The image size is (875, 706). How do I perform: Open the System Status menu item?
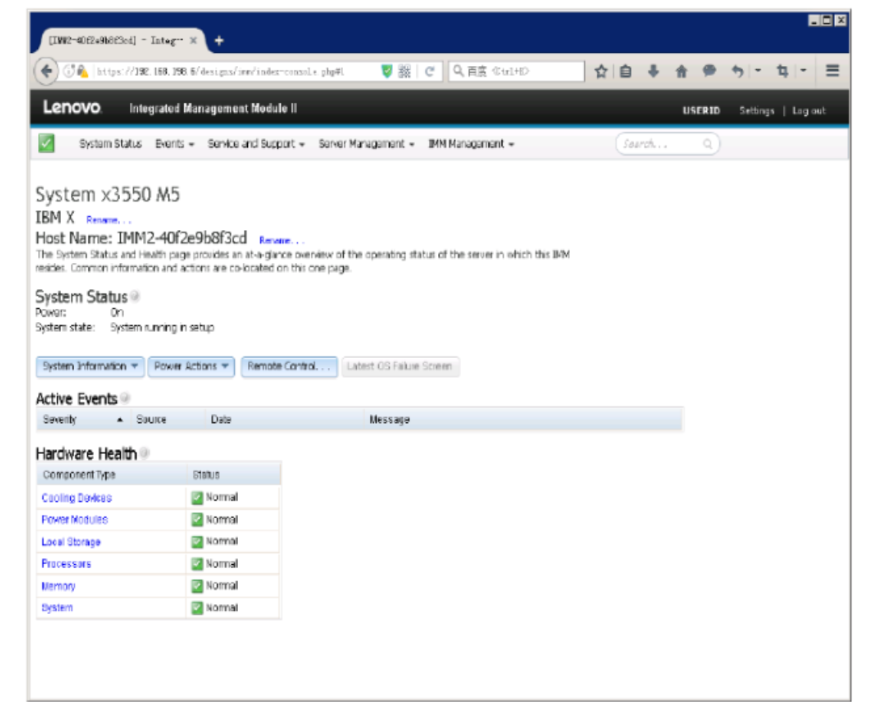point(110,144)
